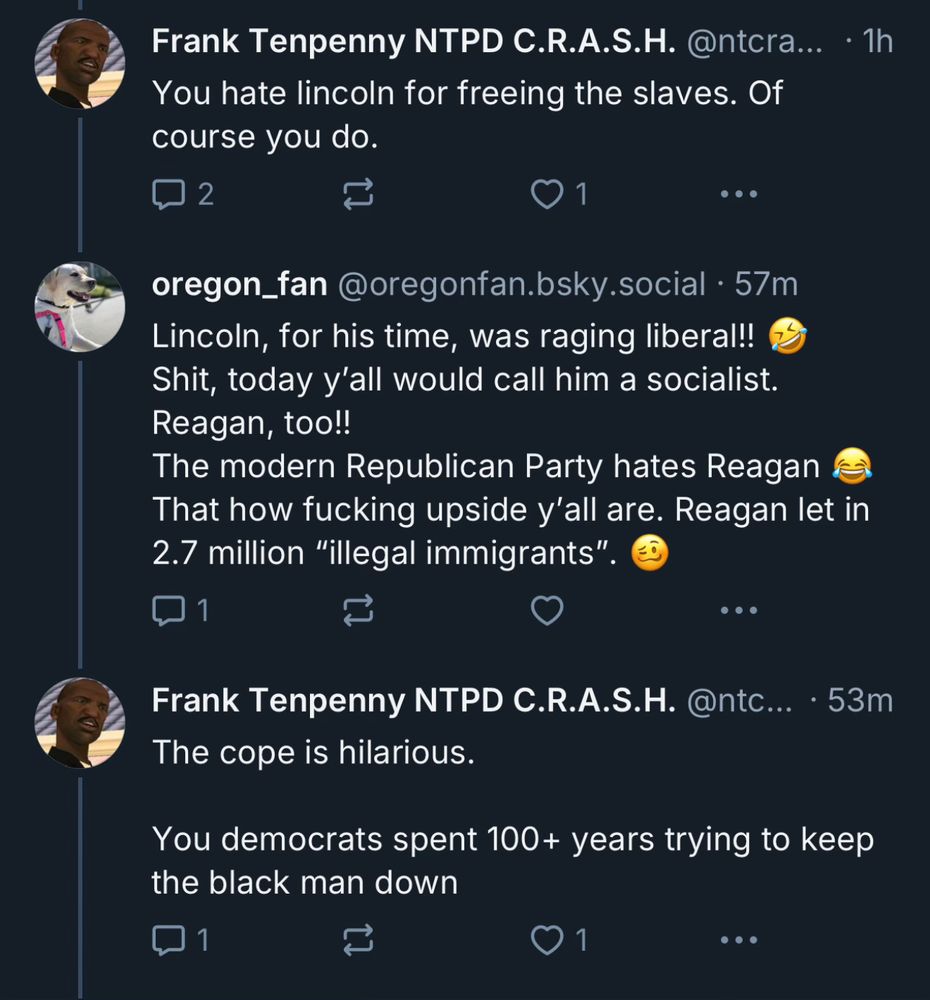Open more options on 'cope is hilarious' post
930x1000 pixels.
click(739, 939)
